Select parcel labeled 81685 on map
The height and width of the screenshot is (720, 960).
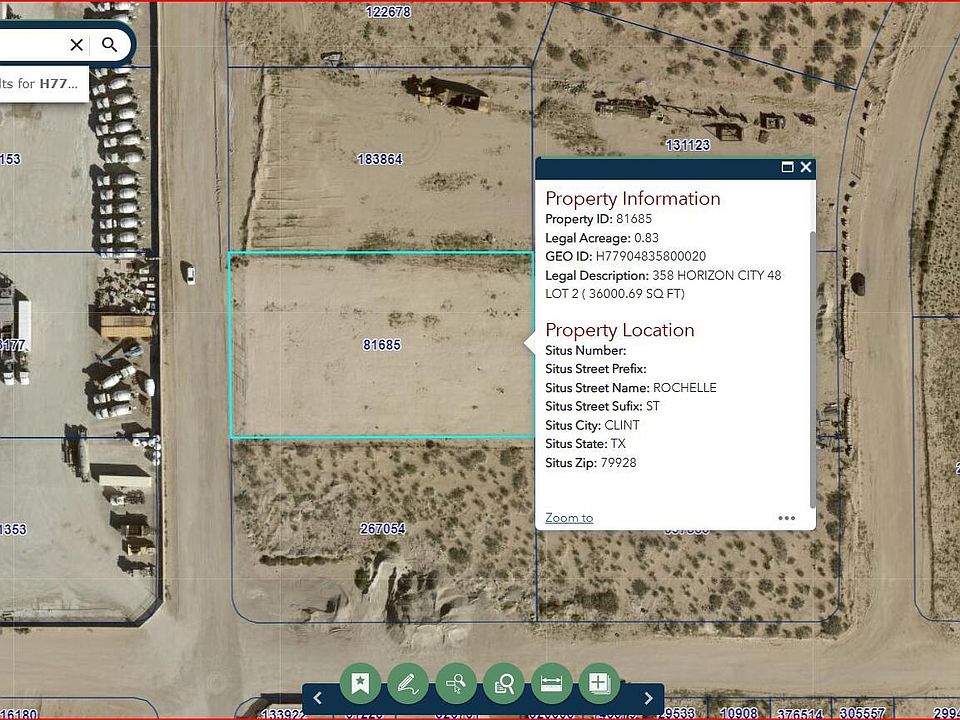[x=382, y=345]
